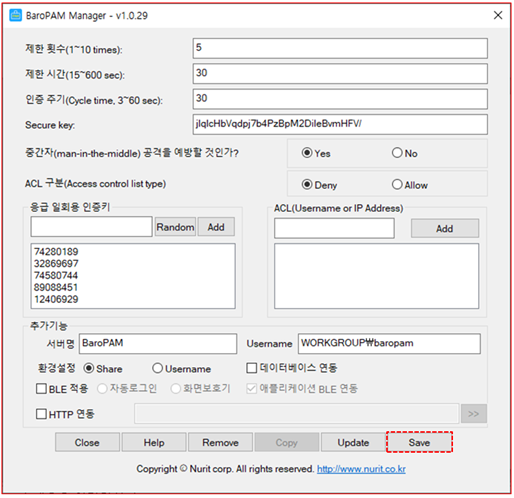Click the Update button

tap(353, 442)
